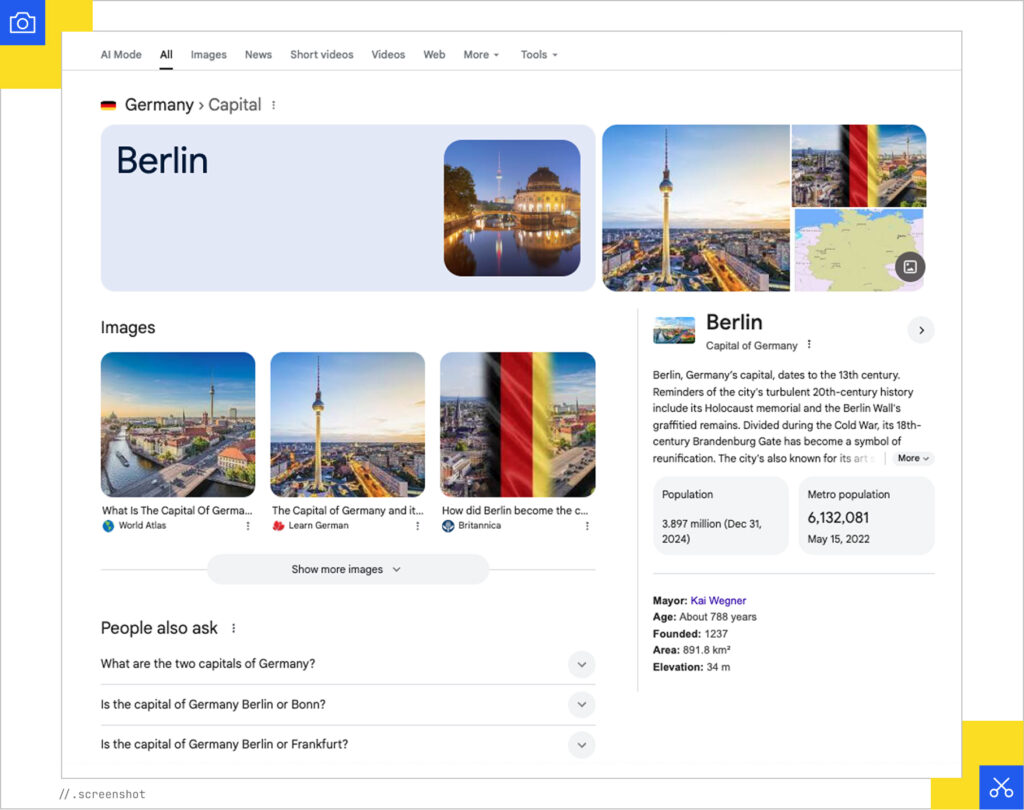The width and height of the screenshot is (1024, 810).
Task: Expand the question about Germany's two capitals
Action: click(581, 664)
